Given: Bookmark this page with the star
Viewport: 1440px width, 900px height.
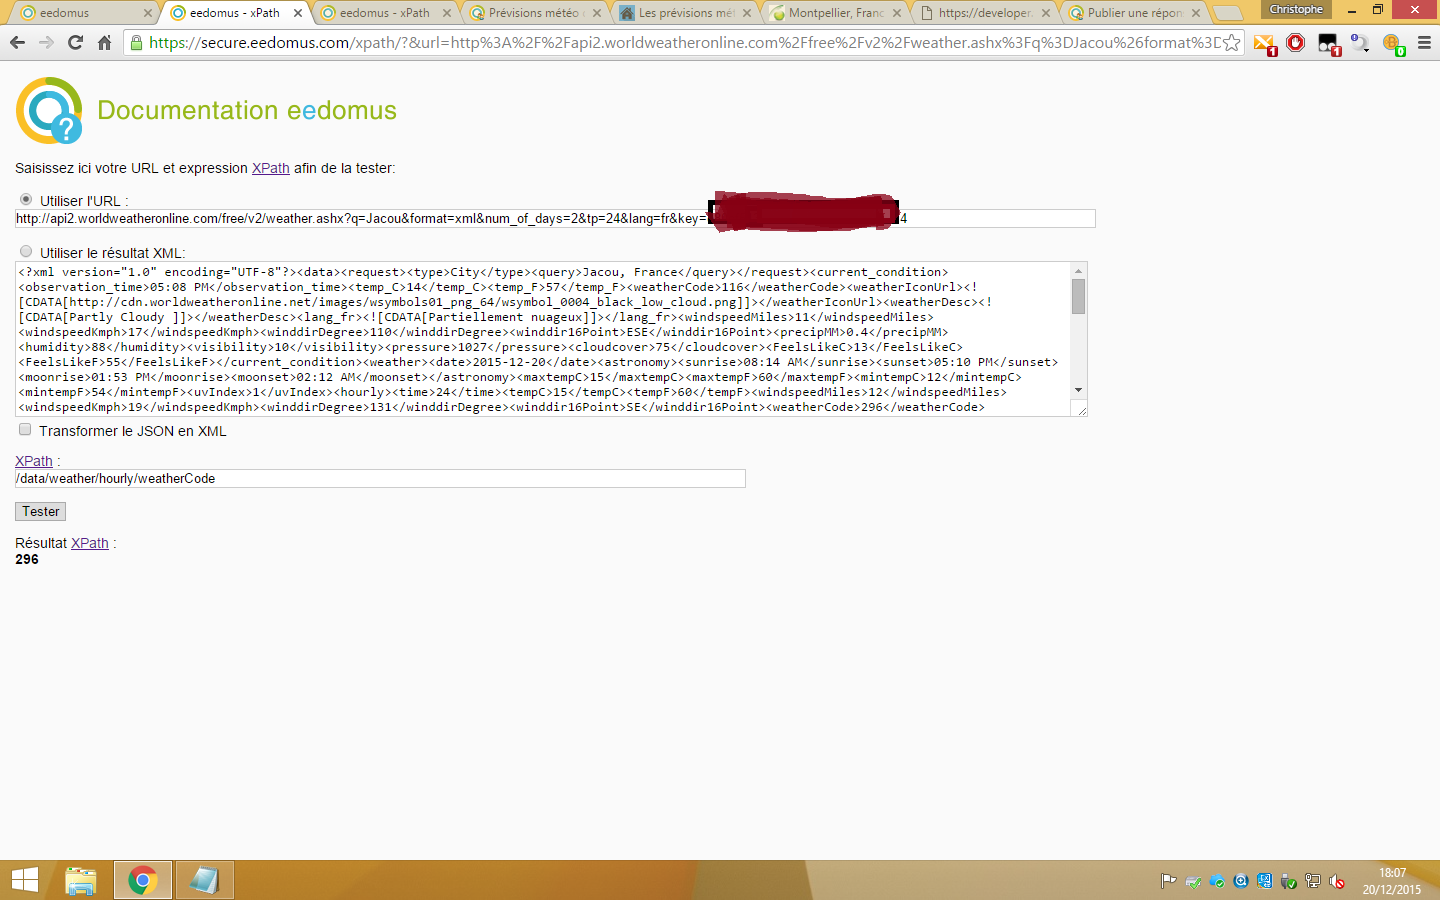Looking at the screenshot, I should (1231, 43).
